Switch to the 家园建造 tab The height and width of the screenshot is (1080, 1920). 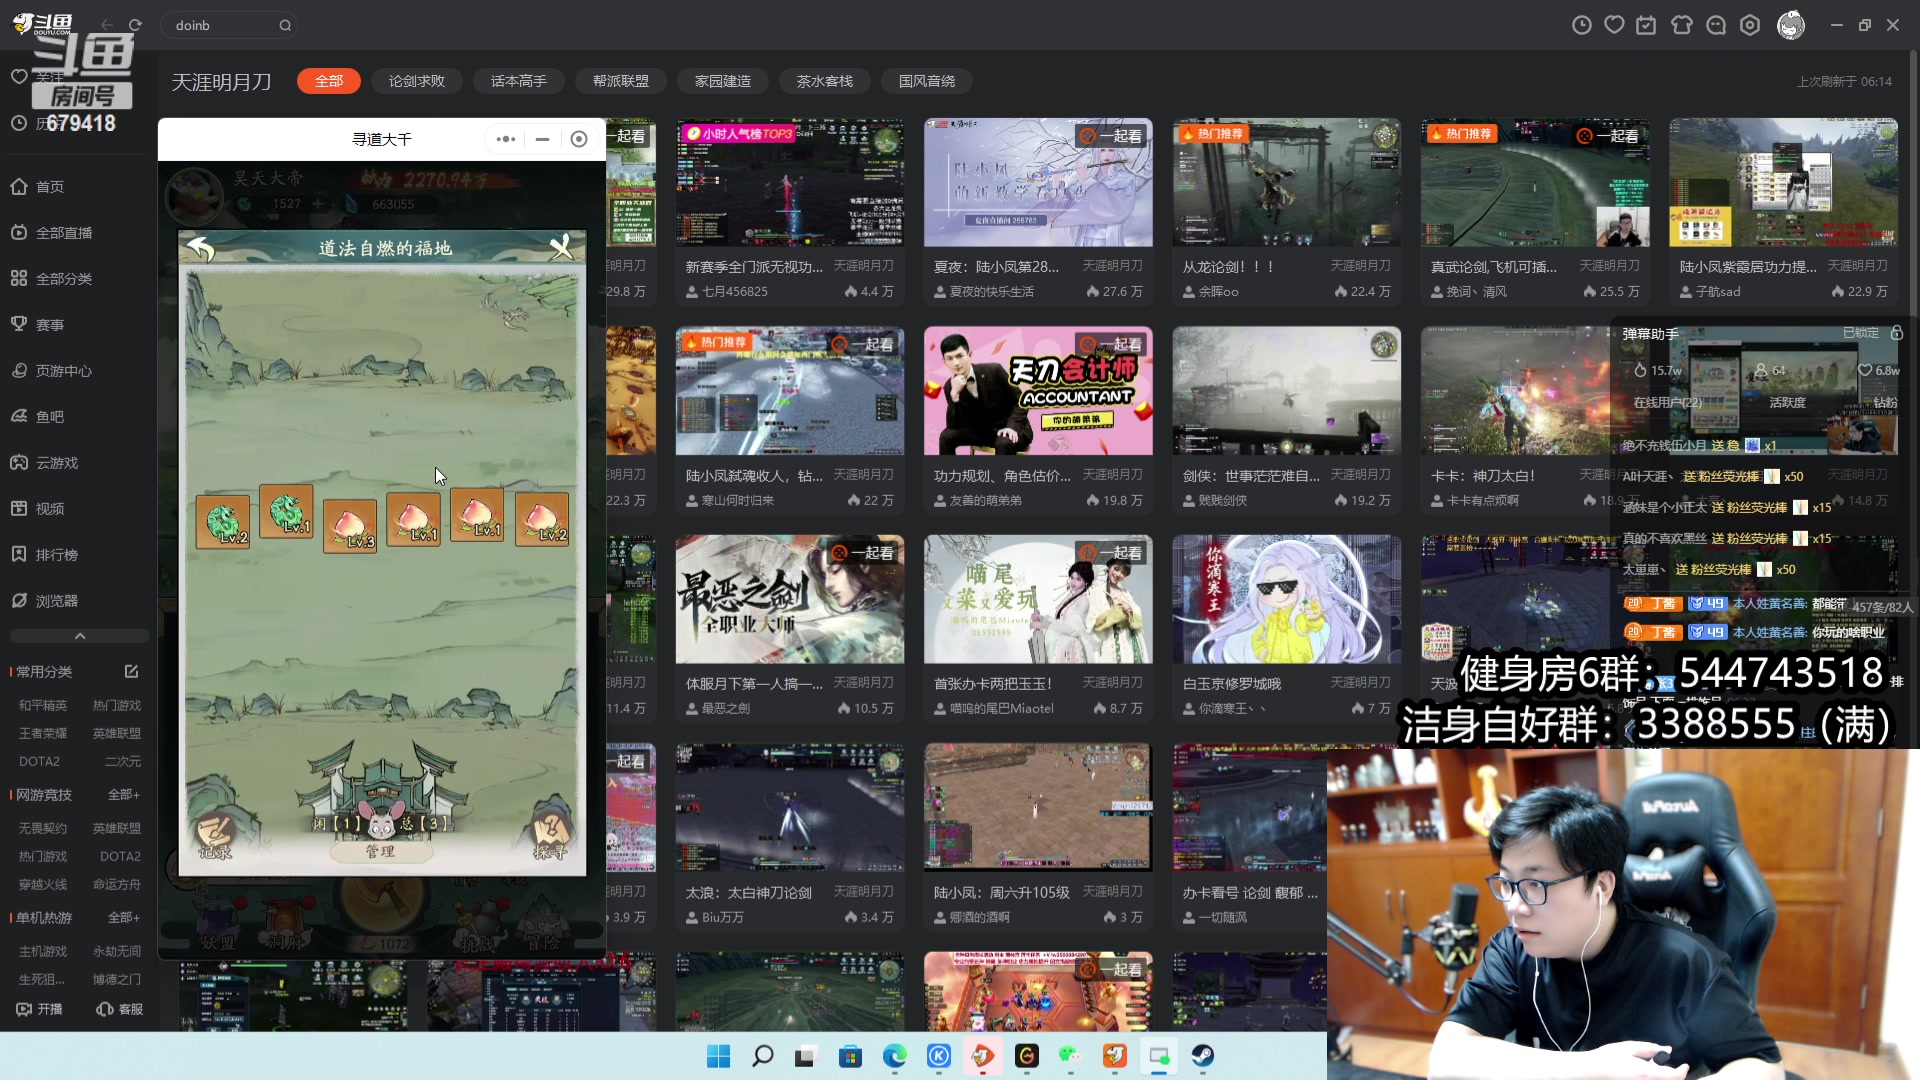(723, 81)
